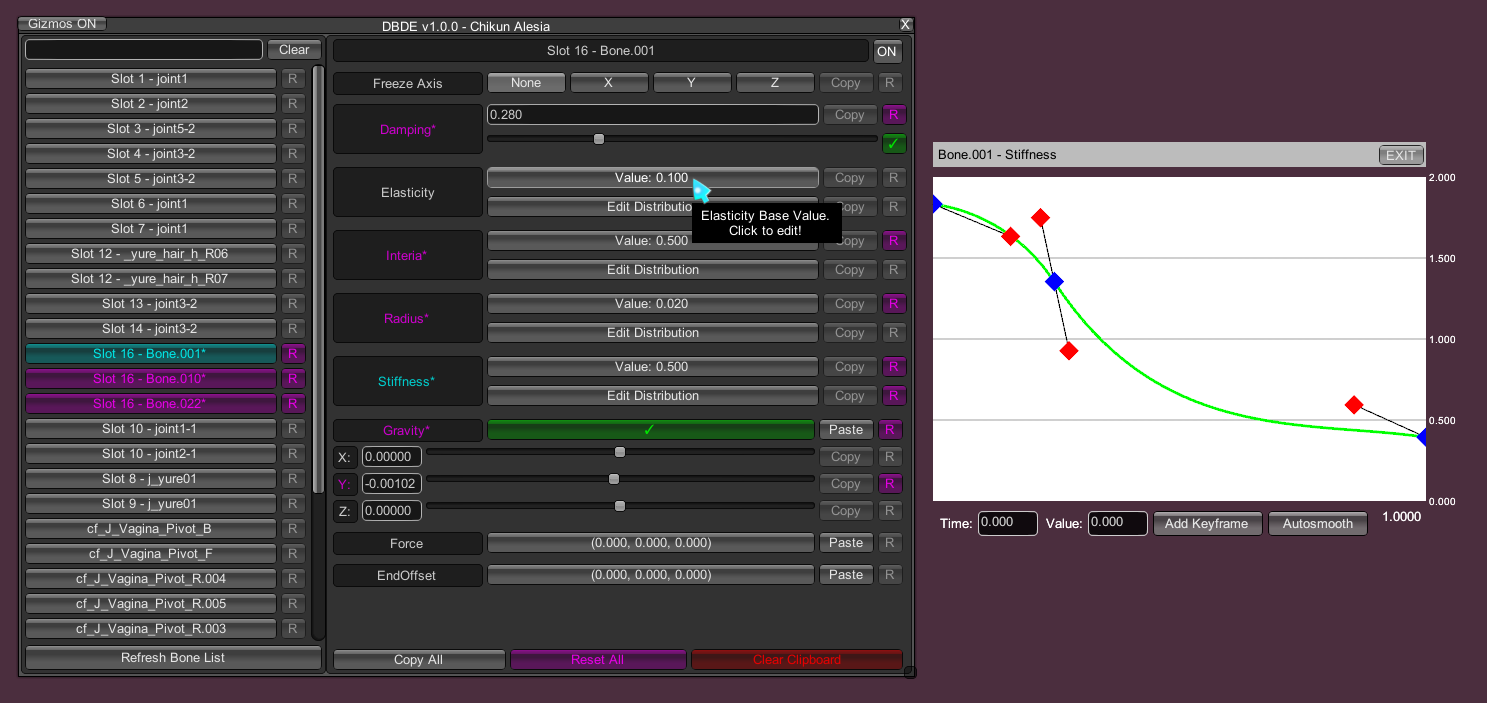Select the middle blue keyframe on Stiffness curve
The width and height of the screenshot is (1487, 703).
(1054, 282)
